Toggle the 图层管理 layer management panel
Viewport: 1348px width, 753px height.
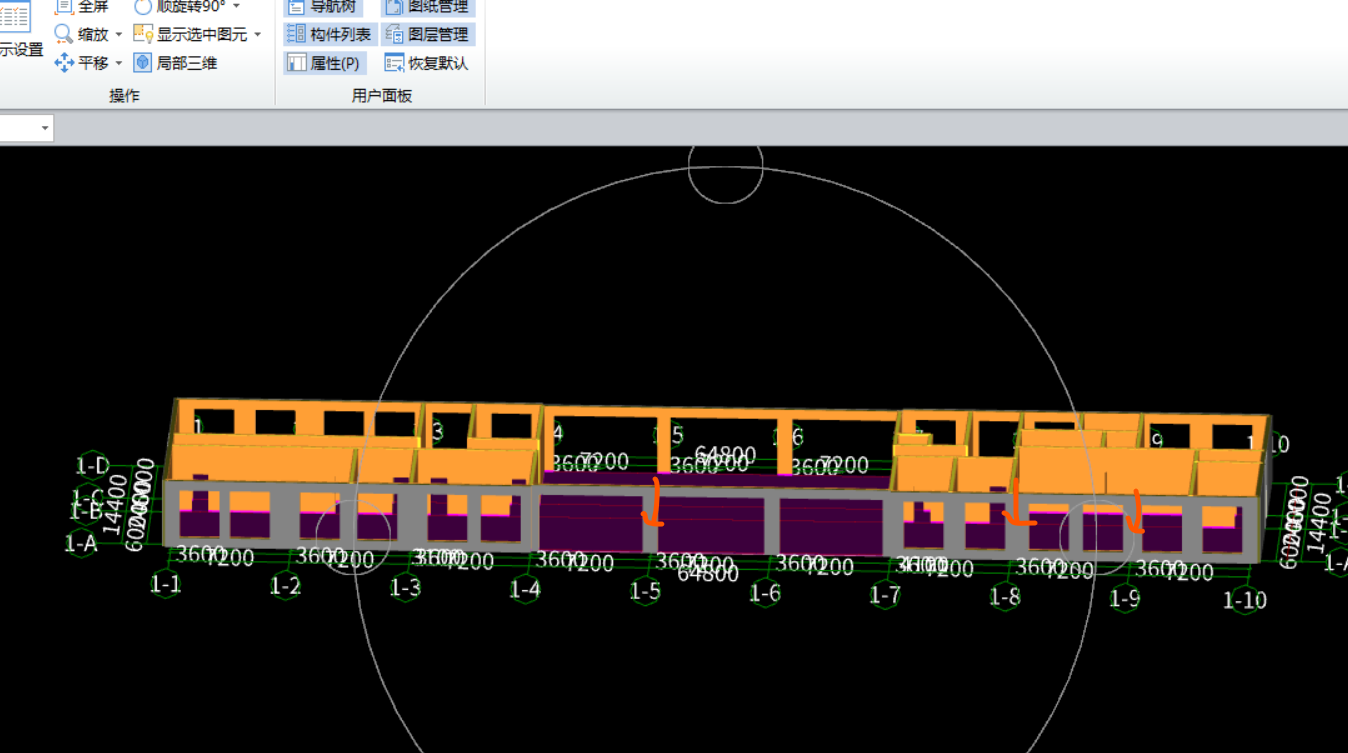coord(428,34)
